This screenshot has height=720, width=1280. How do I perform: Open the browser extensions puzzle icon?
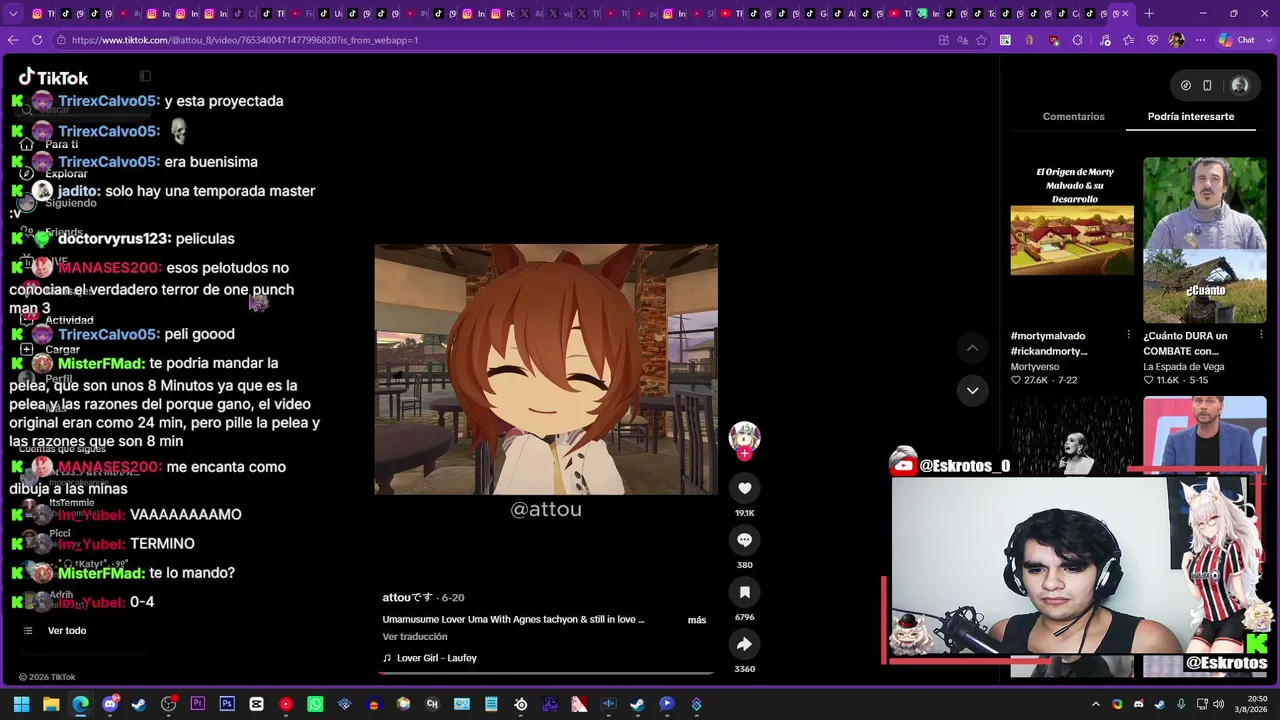(x=1077, y=40)
